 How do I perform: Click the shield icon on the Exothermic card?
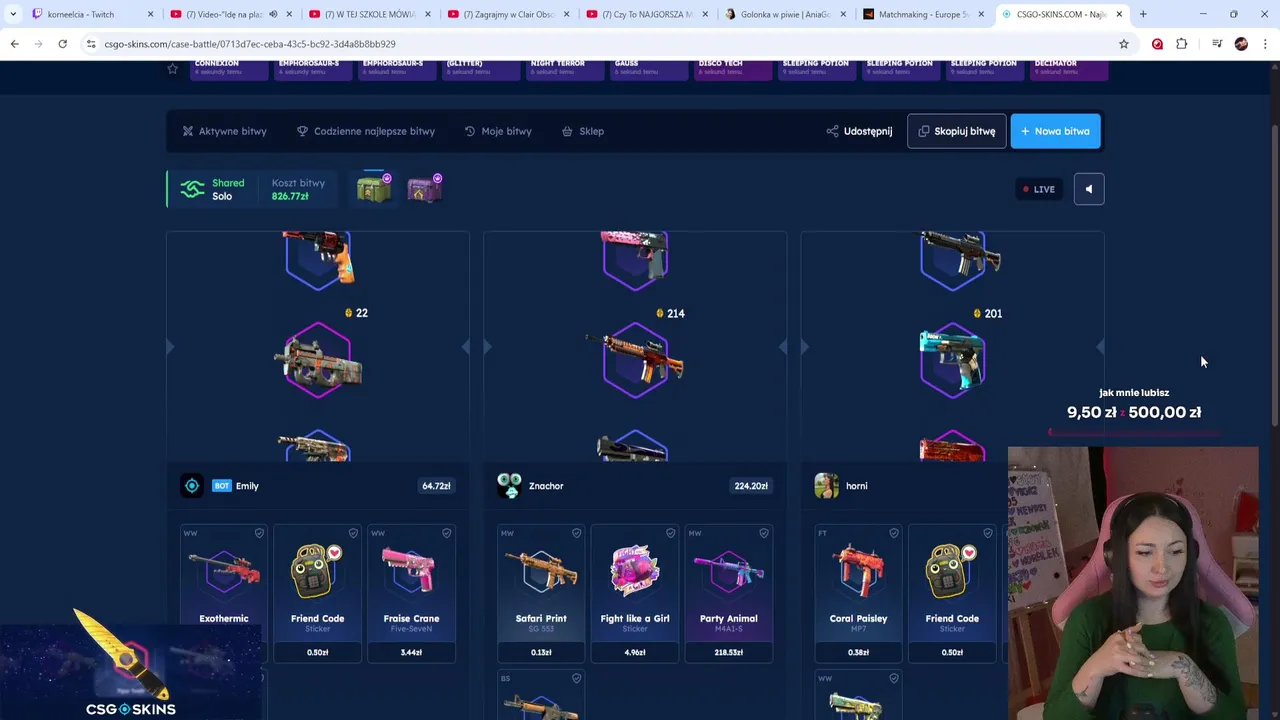(259, 533)
